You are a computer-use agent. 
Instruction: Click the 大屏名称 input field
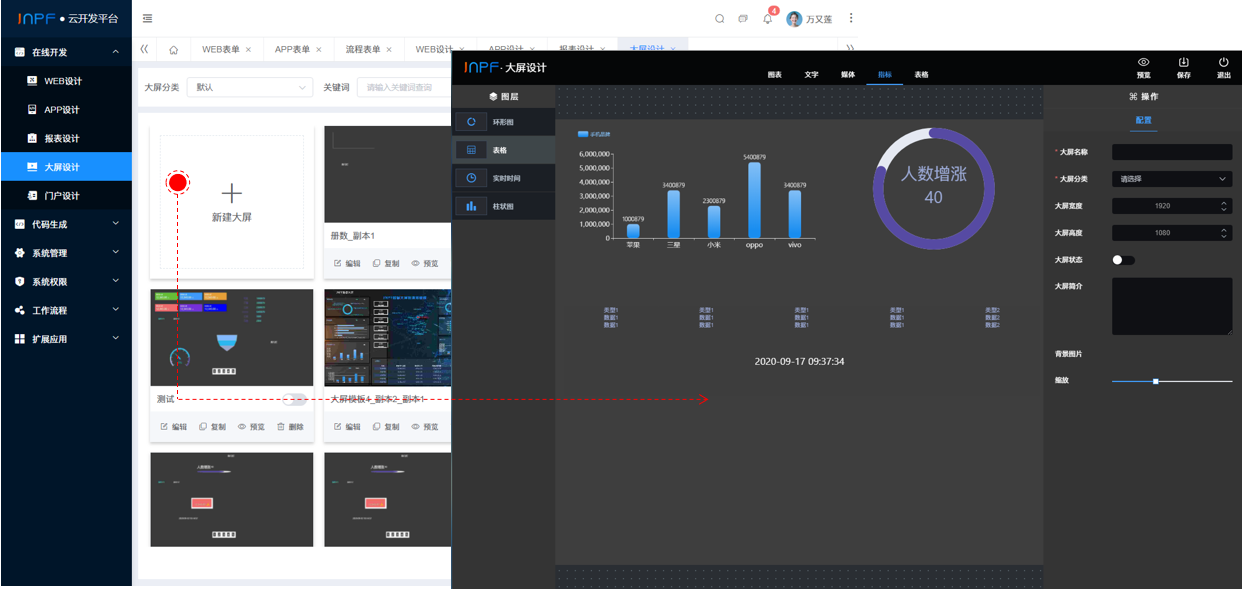click(x=1172, y=152)
